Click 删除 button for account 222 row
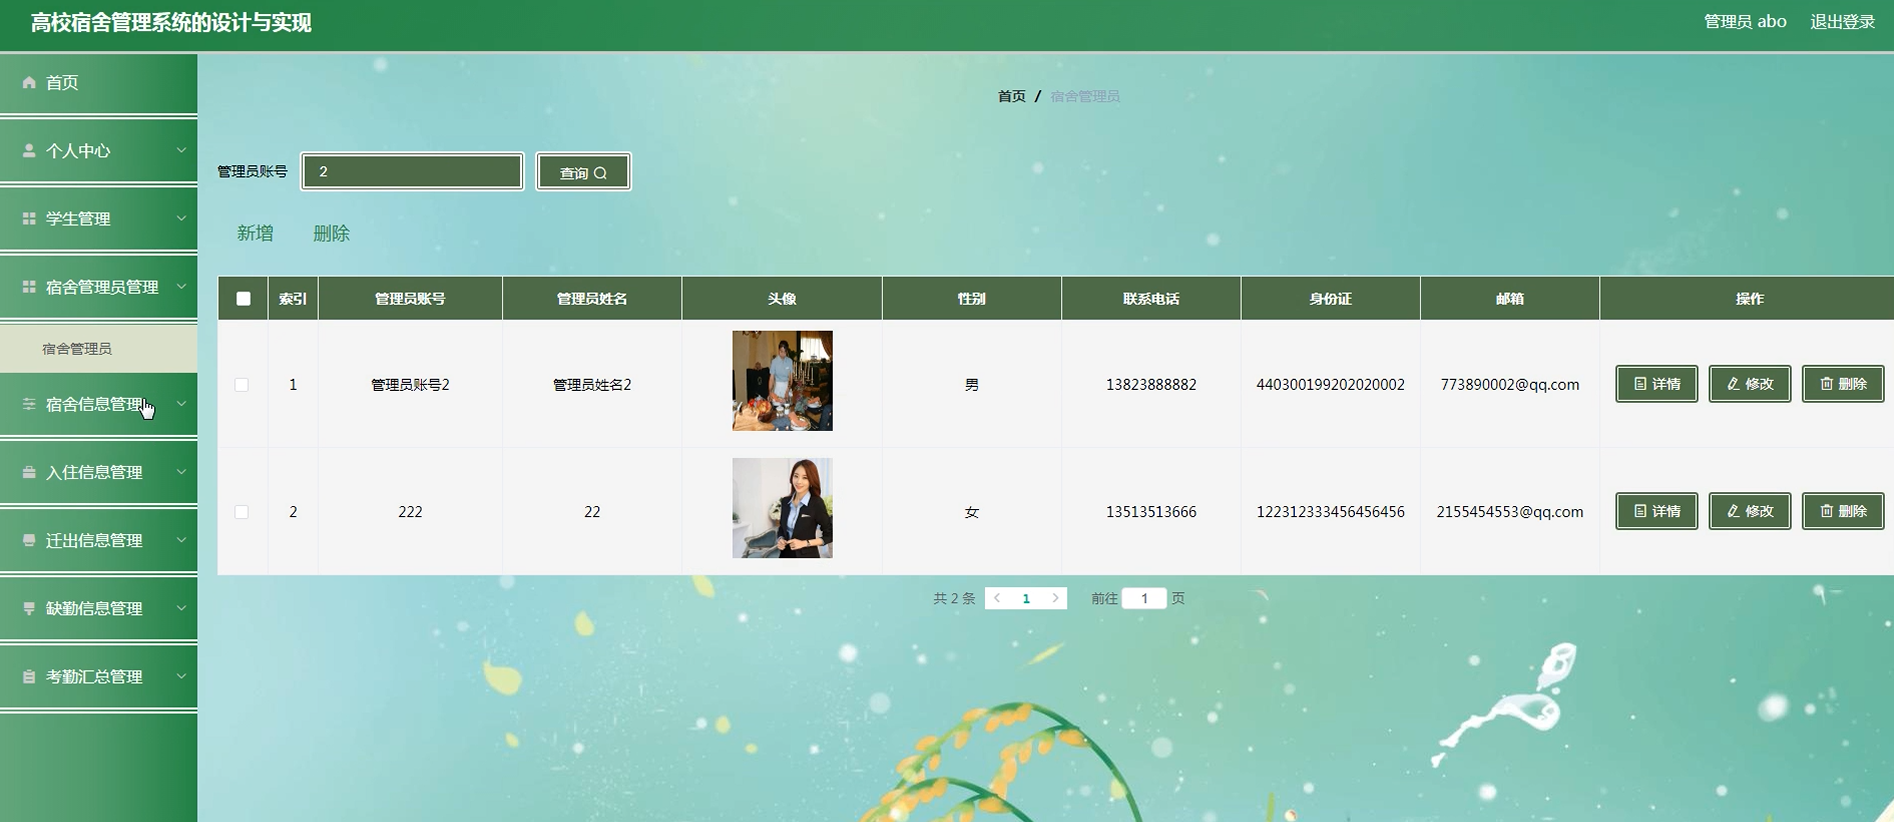 [x=1842, y=511]
